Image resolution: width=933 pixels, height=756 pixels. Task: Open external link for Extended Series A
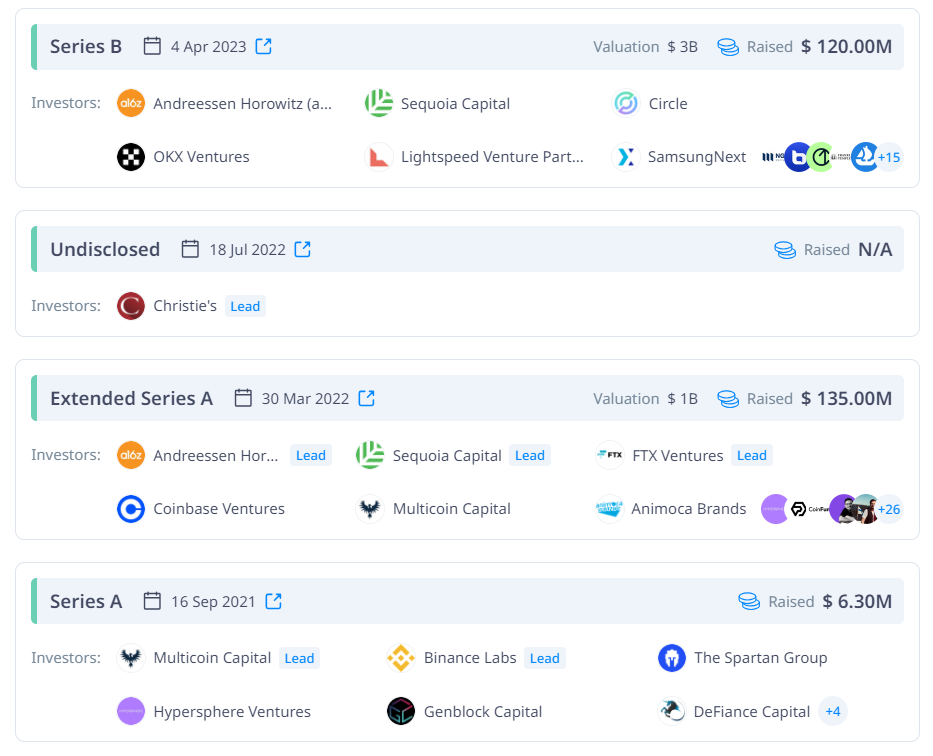pyautogui.click(x=367, y=398)
